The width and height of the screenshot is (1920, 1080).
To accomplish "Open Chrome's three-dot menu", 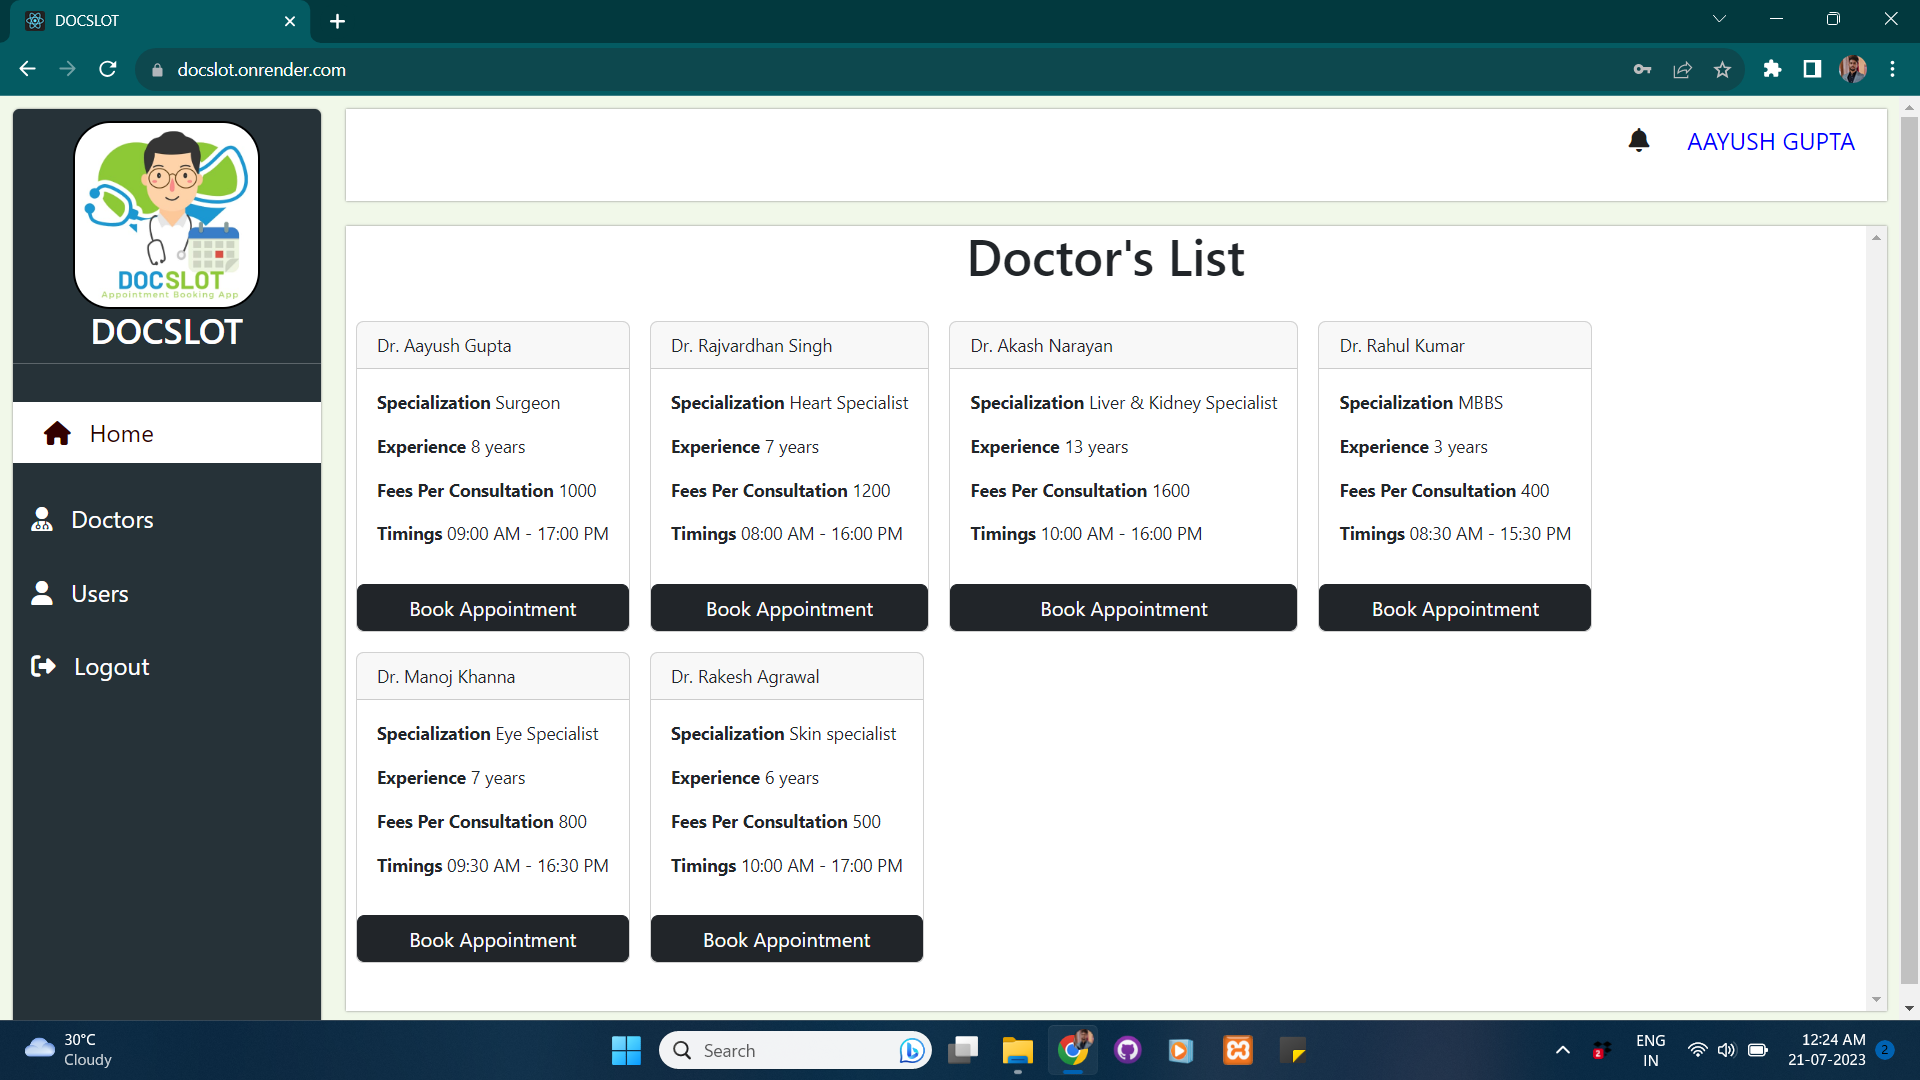I will coord(1892,69).
